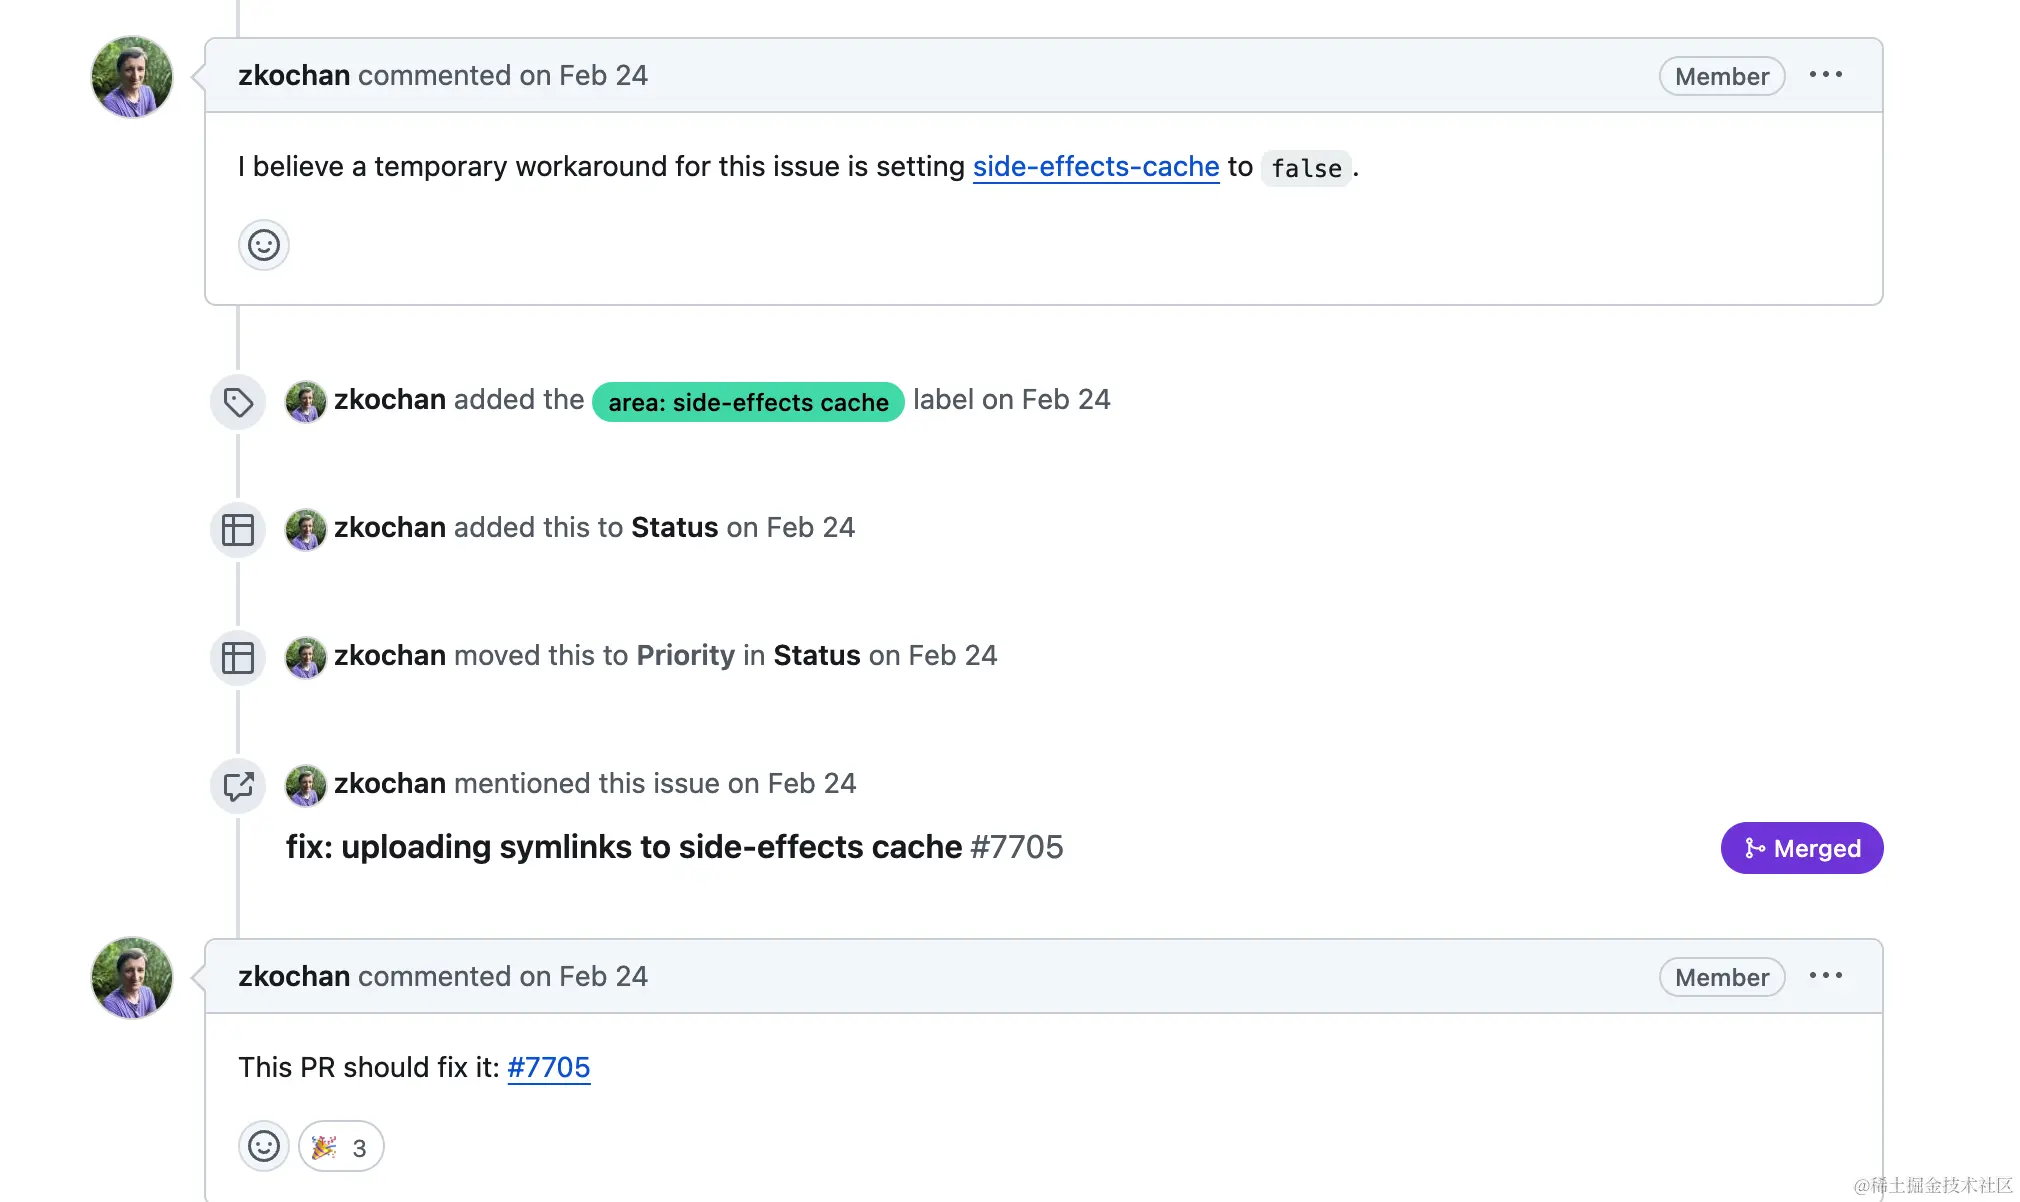This screenshot has height=1202, width=2020.
Task: Click the label tag timeline icon
Action: tap(238, 402)
